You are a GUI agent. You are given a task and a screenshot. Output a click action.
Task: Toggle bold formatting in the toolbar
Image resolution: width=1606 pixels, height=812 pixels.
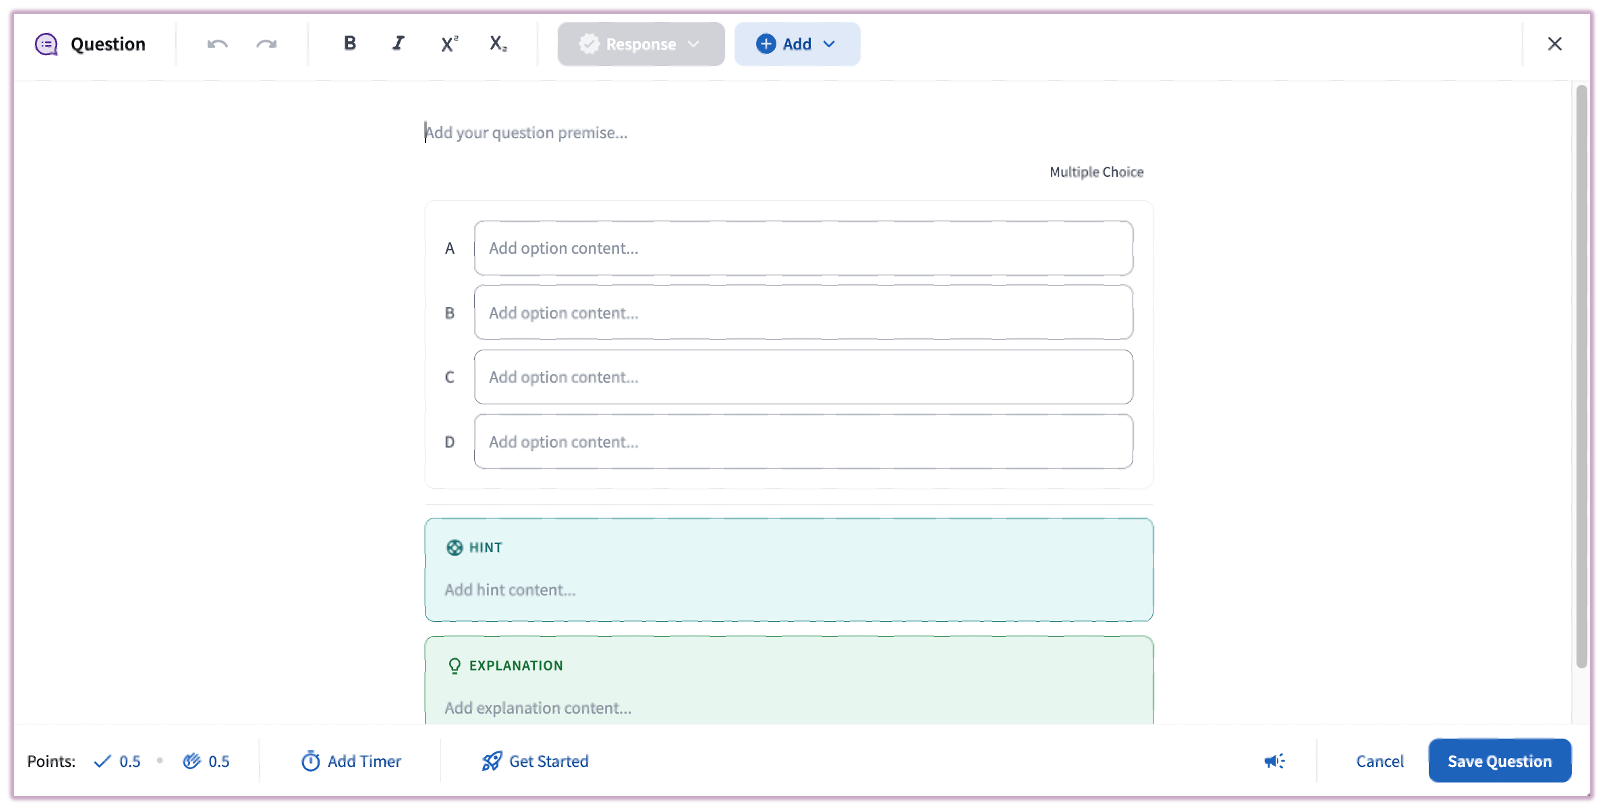click(x=349, y=43)
